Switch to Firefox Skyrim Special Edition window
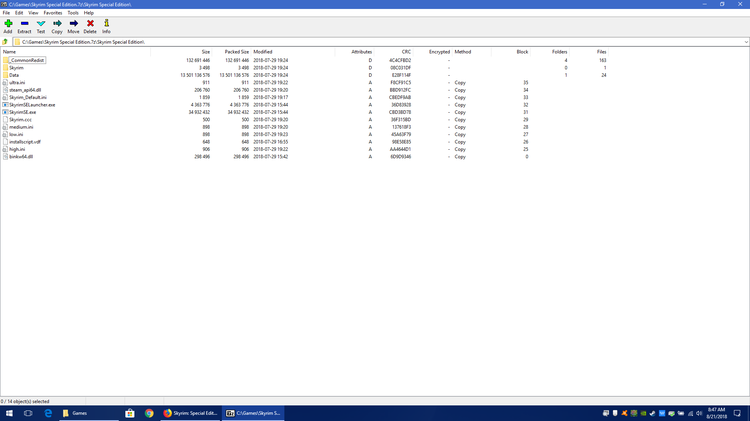Viewport: 750px width, 421px height. click(x=190, y=413)
